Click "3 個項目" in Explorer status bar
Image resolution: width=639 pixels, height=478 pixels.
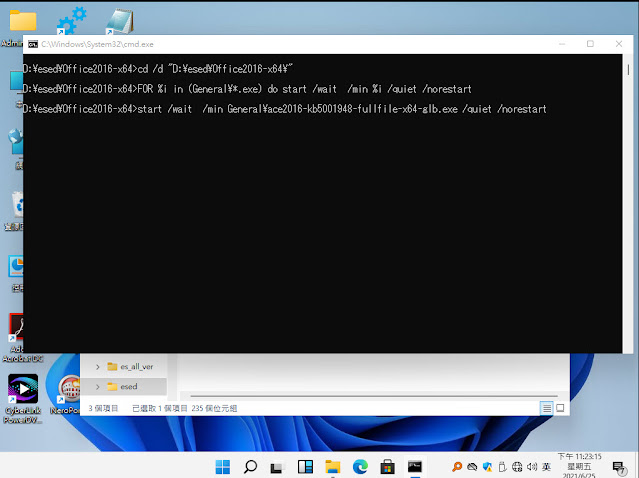103,408
